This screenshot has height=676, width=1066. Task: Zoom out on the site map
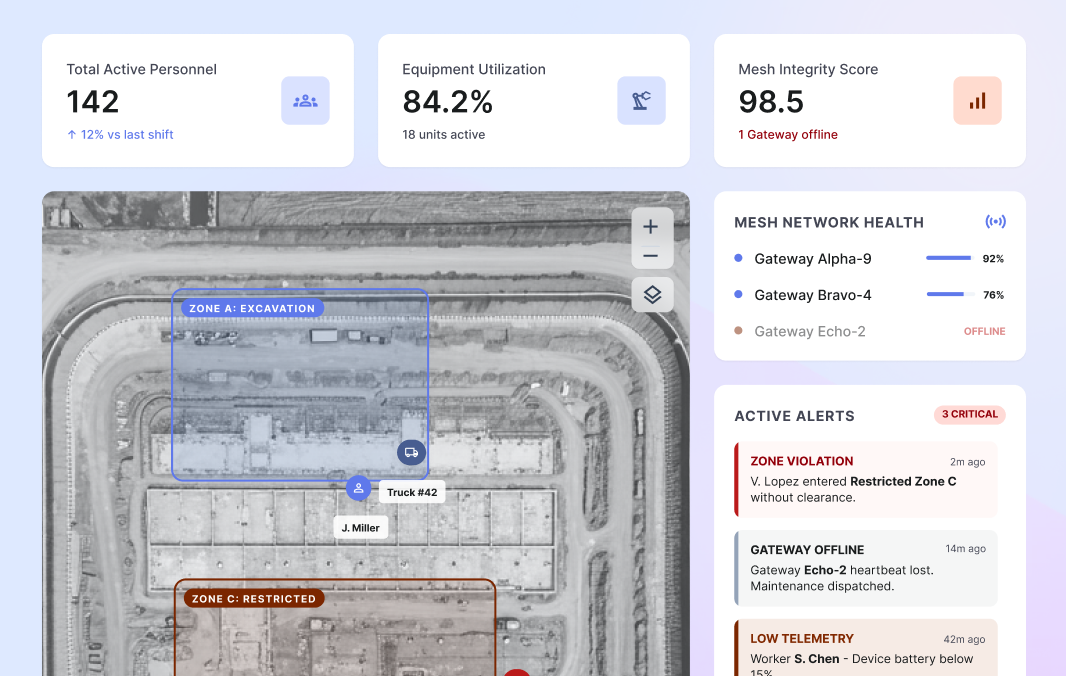pyautogui.click(x=651, y=256)
